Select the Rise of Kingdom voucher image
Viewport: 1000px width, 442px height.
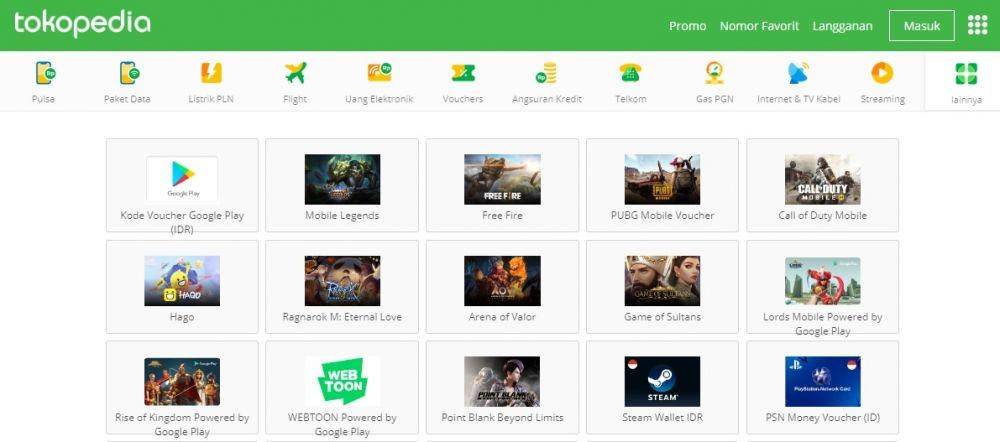click(x=182, y=381)
